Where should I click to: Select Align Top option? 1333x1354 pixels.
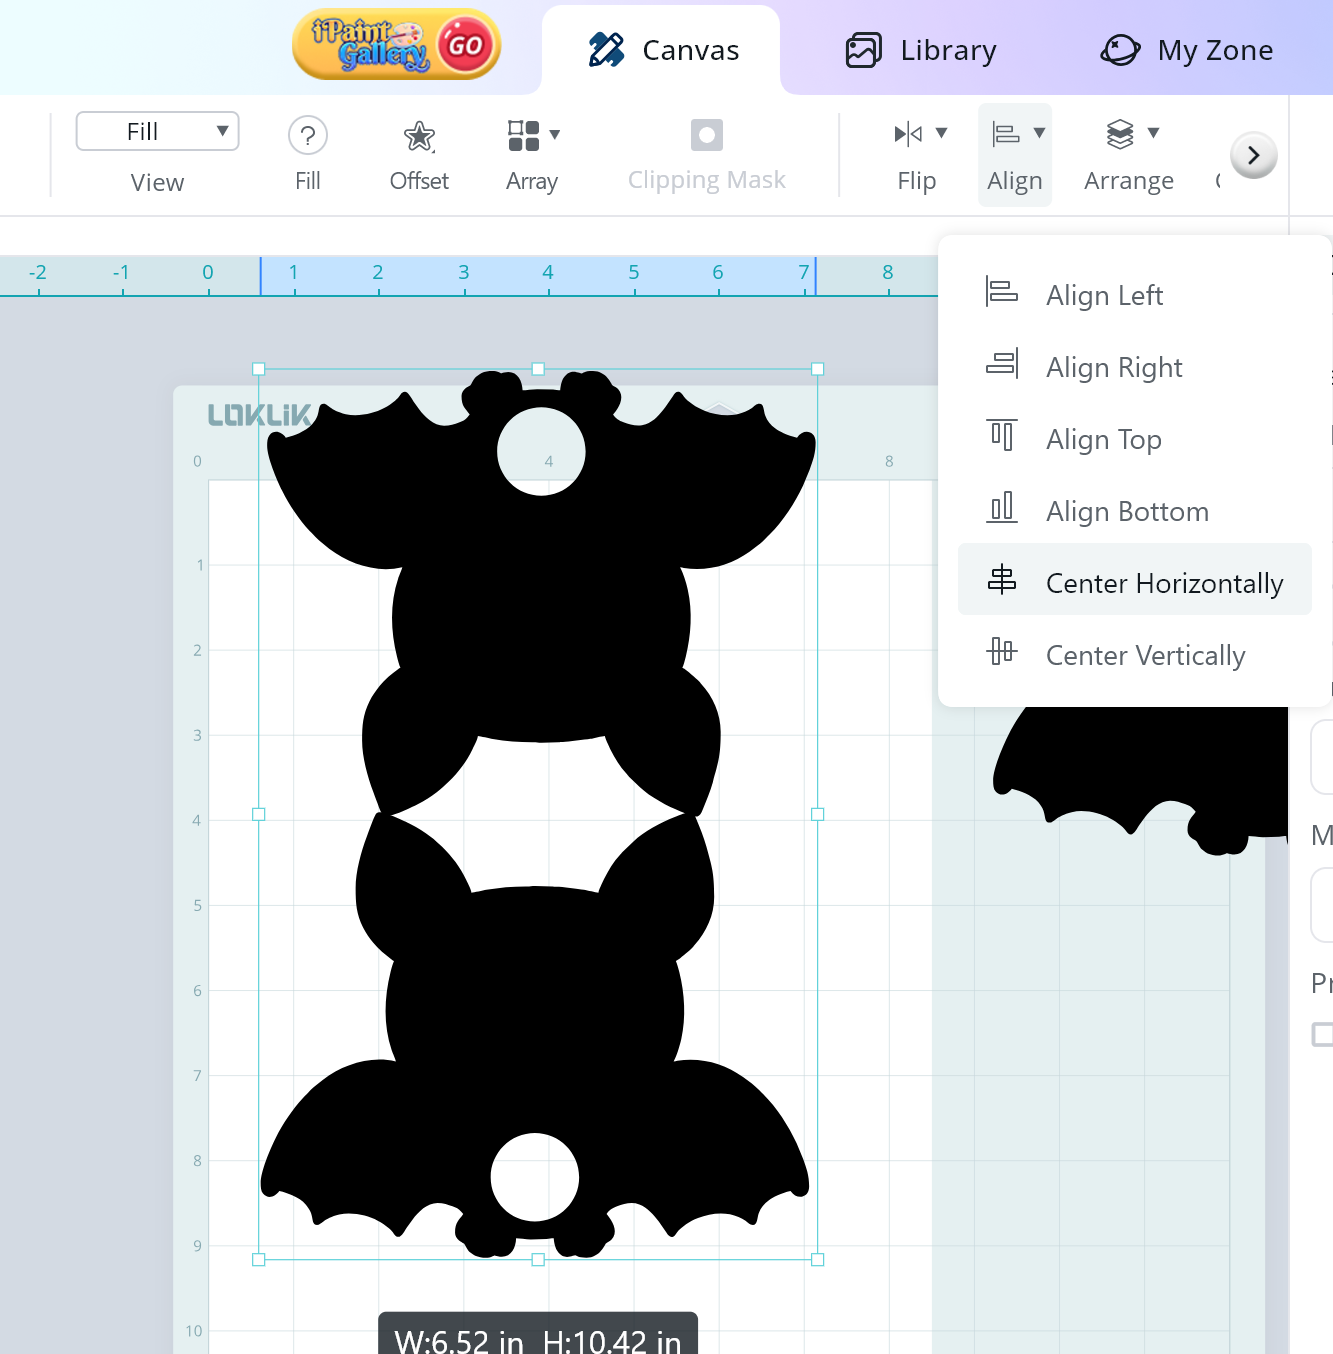[1103, 439]
